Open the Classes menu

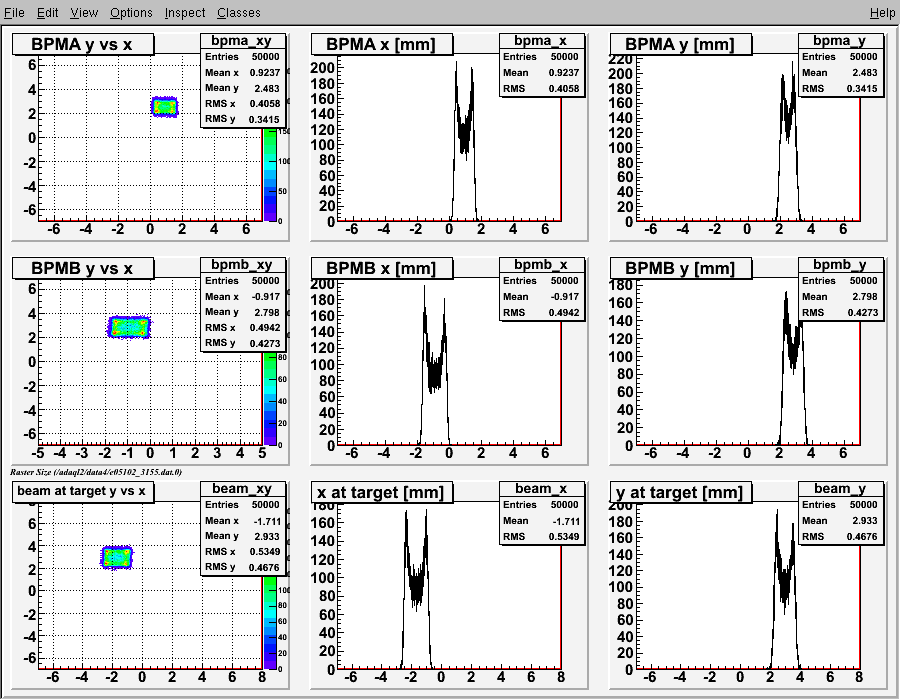coord(239,13)
